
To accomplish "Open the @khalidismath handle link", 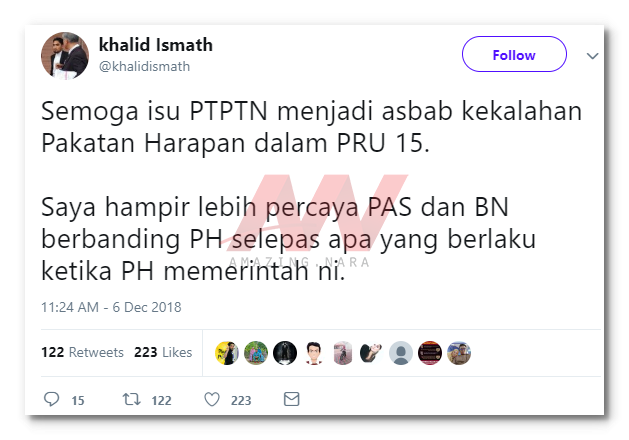I will click(x=144, y=66).
